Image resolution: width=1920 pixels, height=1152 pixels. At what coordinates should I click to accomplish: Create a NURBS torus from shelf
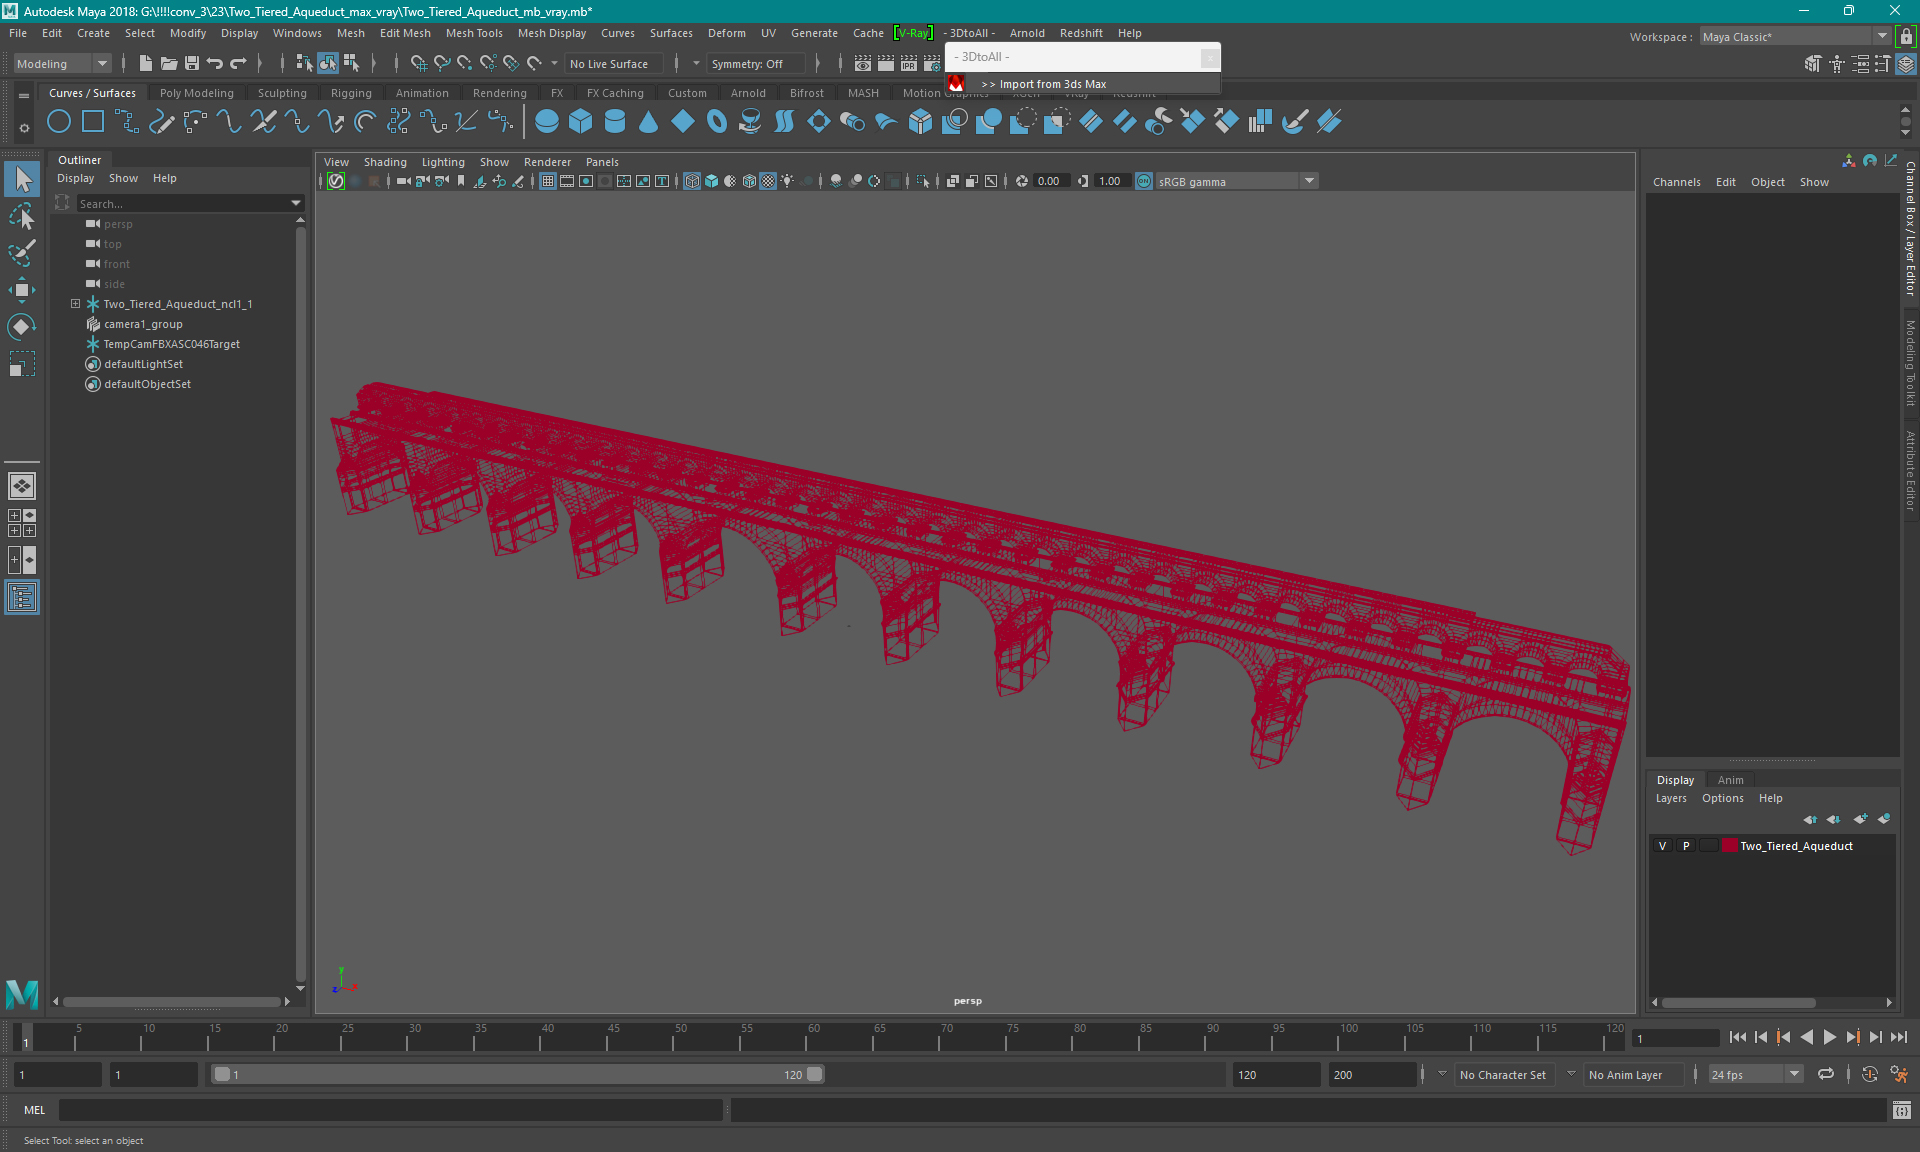click(x=717, y=122)
